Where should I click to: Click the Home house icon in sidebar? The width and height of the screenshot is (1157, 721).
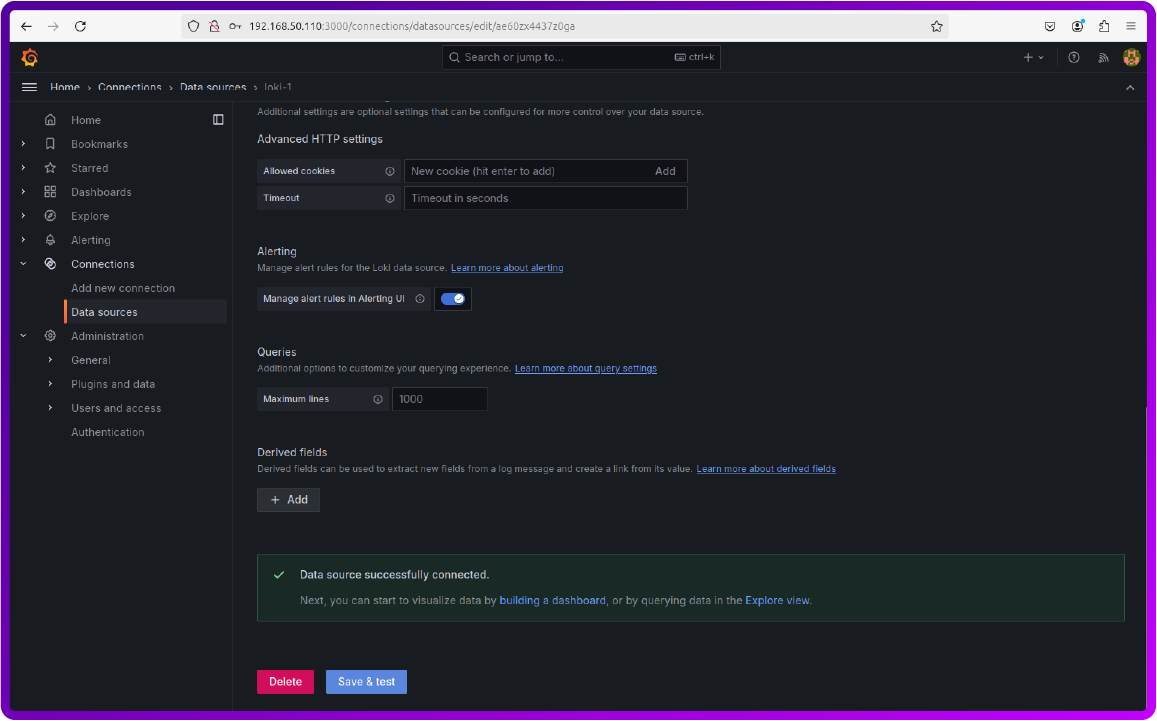coord(50,120)
